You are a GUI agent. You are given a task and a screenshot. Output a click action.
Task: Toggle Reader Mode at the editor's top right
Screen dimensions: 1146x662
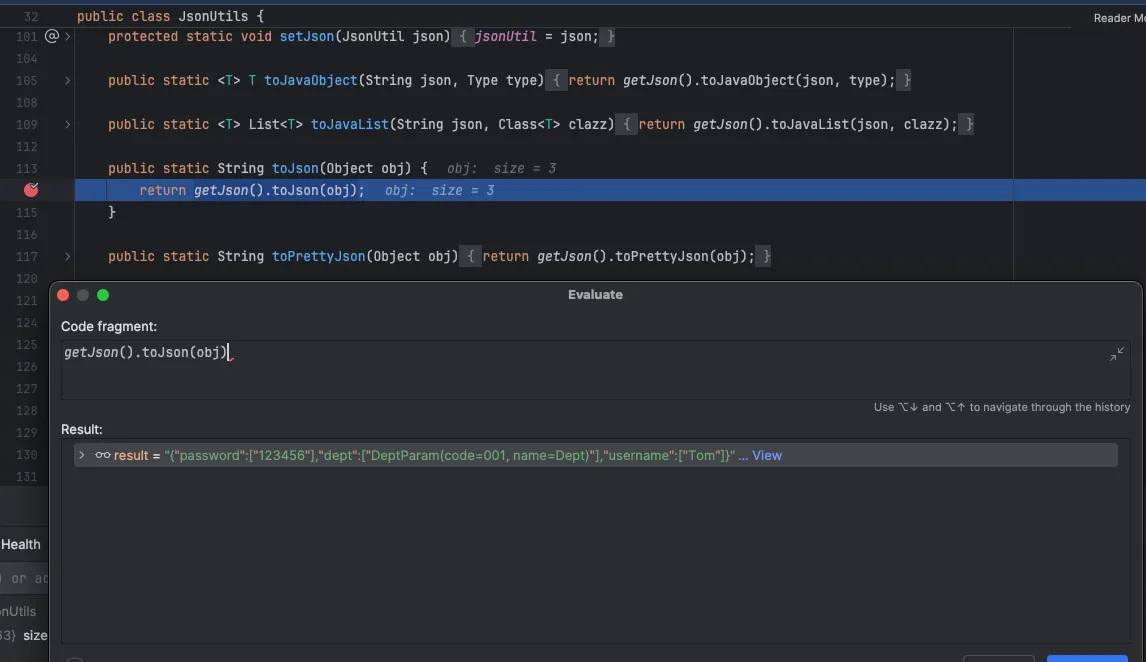tap(1119, 18)
